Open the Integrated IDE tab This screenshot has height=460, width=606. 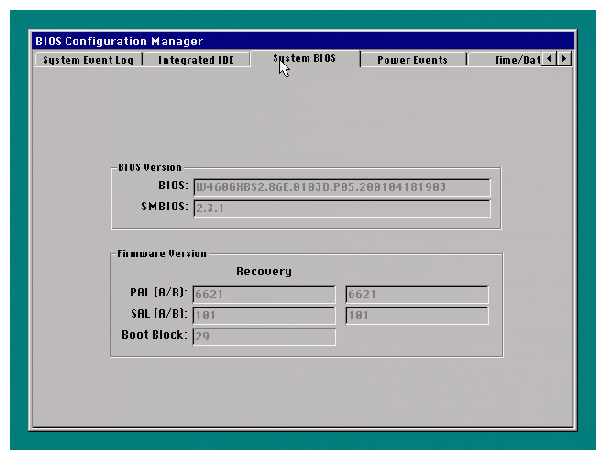(x=196, y=60)
